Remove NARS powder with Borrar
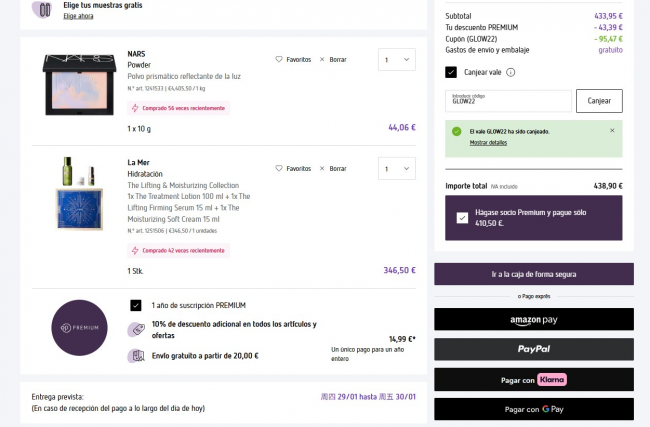The height and width of the screenshot is (427, 650). coord(333,59)
